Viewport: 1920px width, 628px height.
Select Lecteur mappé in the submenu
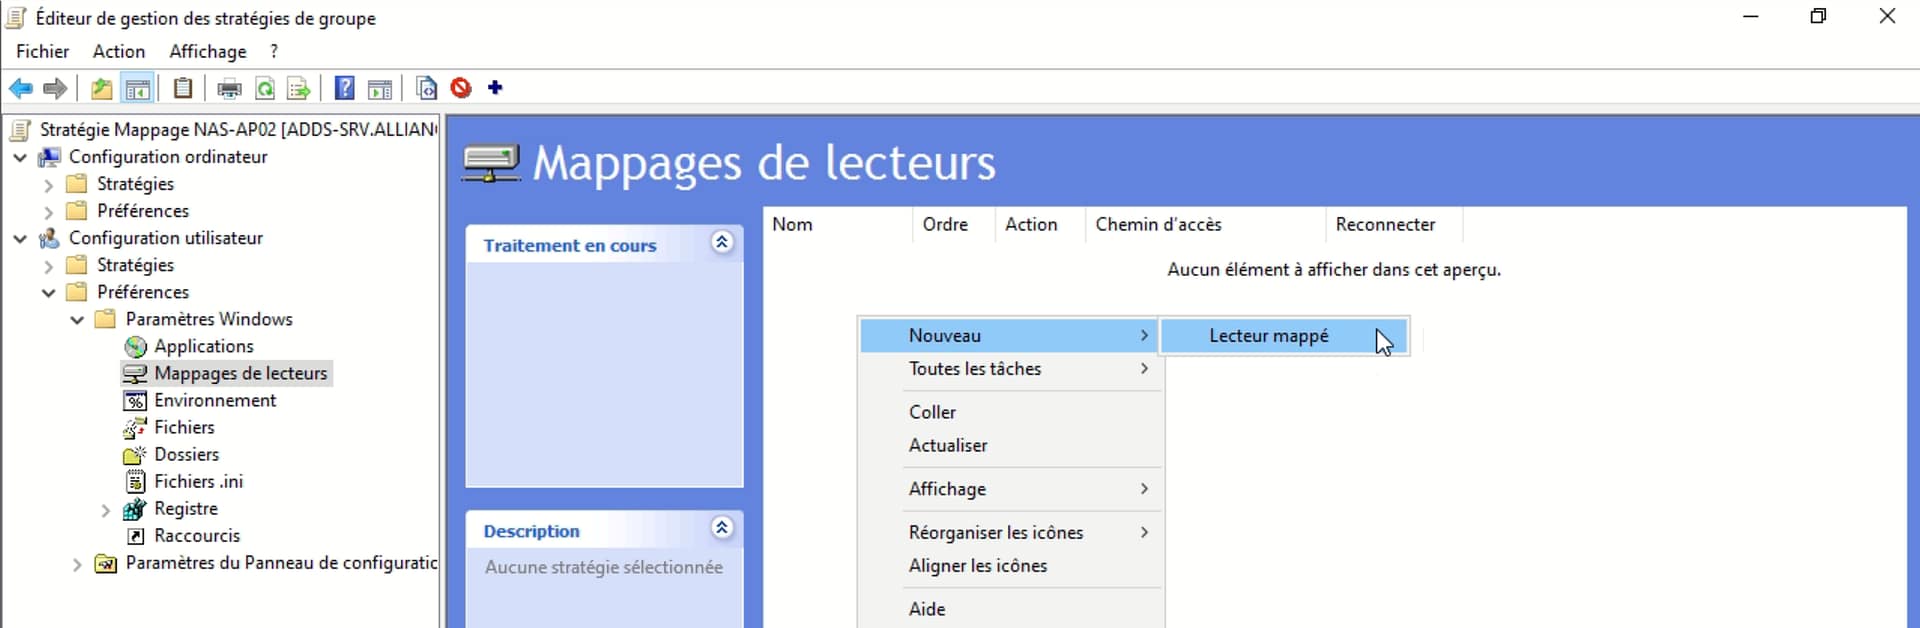tap(1268, 336)
